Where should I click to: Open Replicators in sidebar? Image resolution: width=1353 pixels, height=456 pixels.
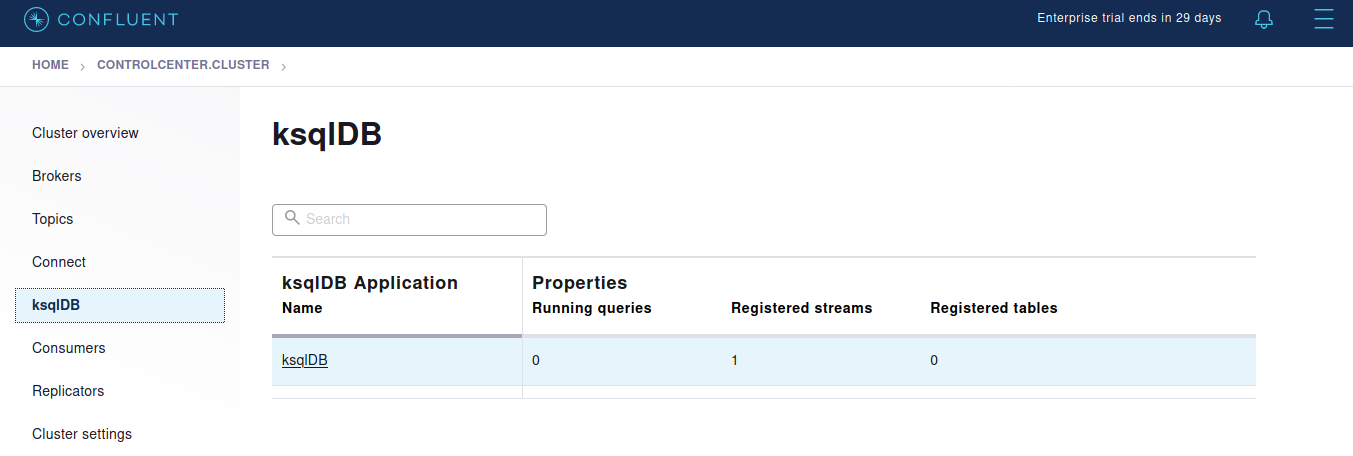coord(68,391)
